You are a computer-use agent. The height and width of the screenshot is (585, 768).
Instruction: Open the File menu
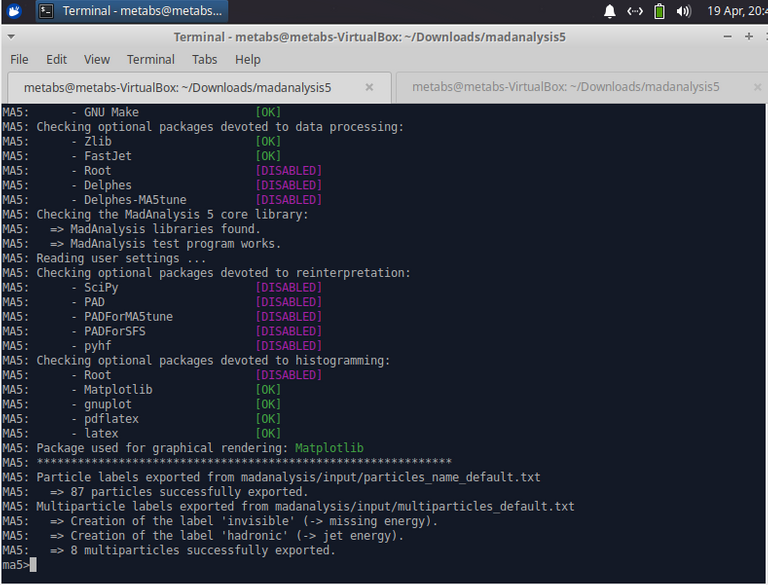(x=19, y=60)
